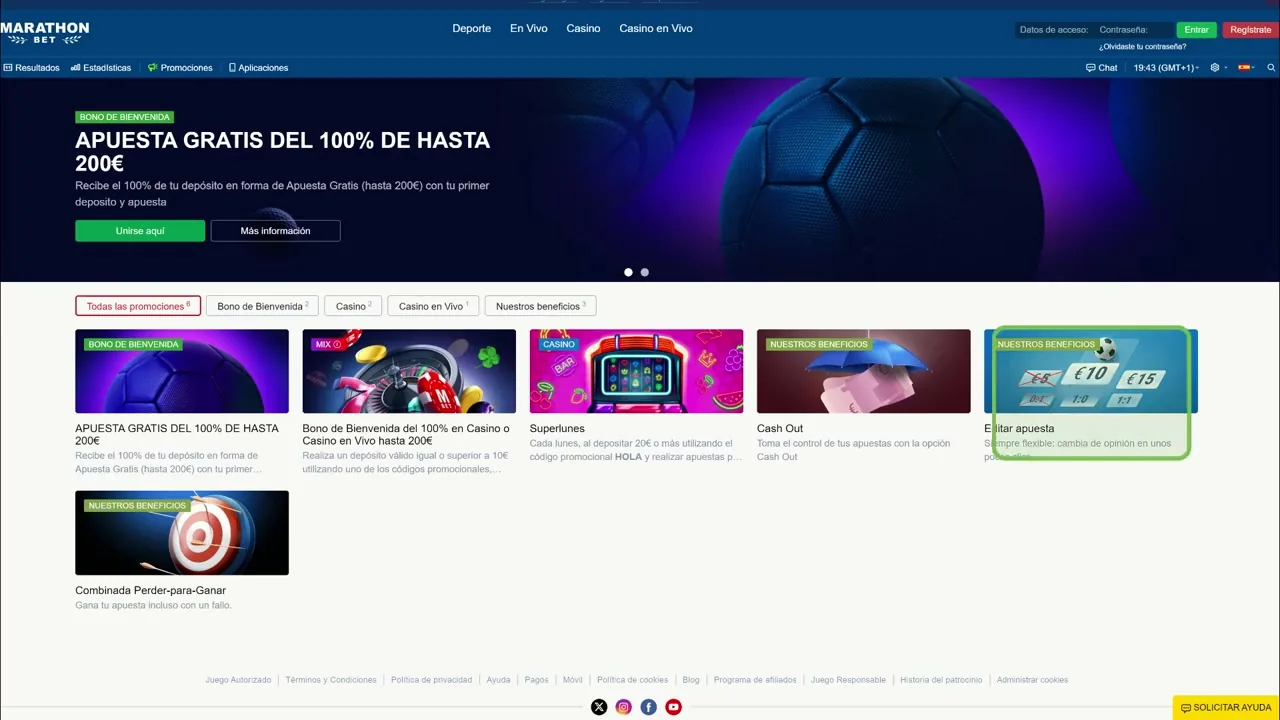
Task: Click the green Entrar button
Action: [1197, 30]
